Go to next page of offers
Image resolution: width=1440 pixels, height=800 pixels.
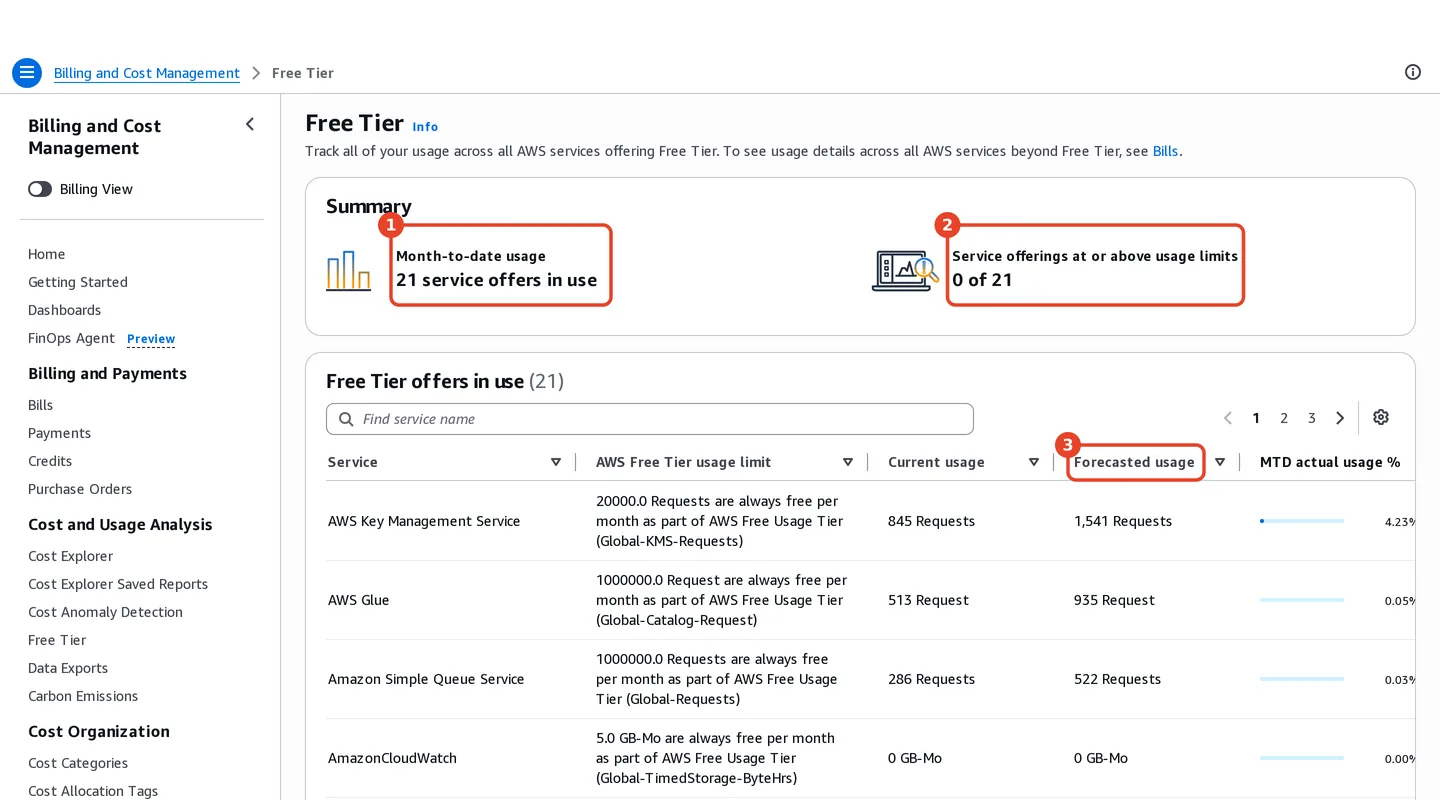click(1340, 418)
